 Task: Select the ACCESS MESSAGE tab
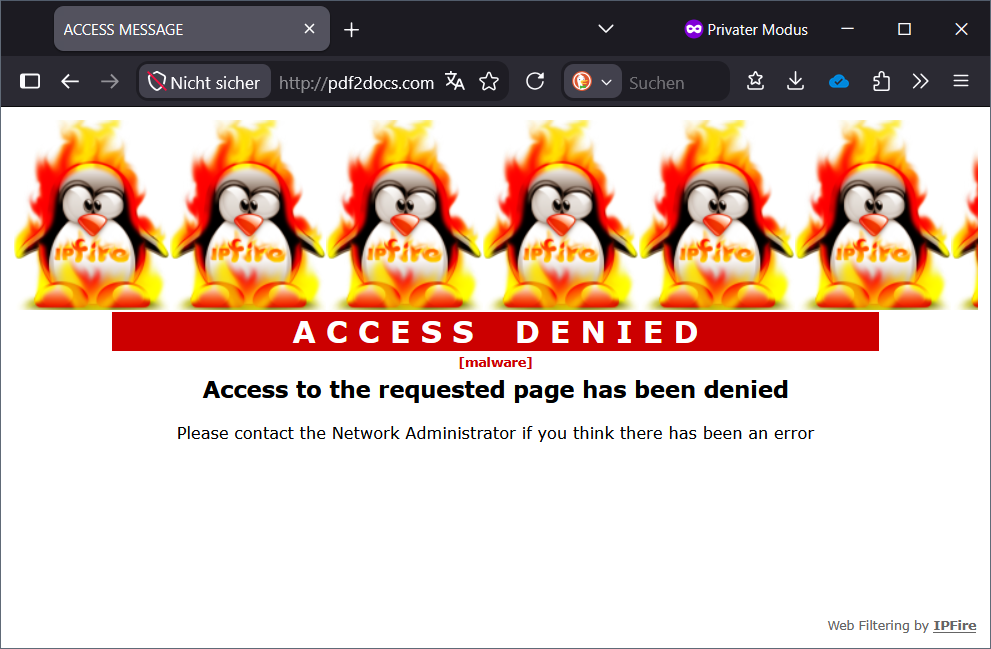(x=192, y=29)
